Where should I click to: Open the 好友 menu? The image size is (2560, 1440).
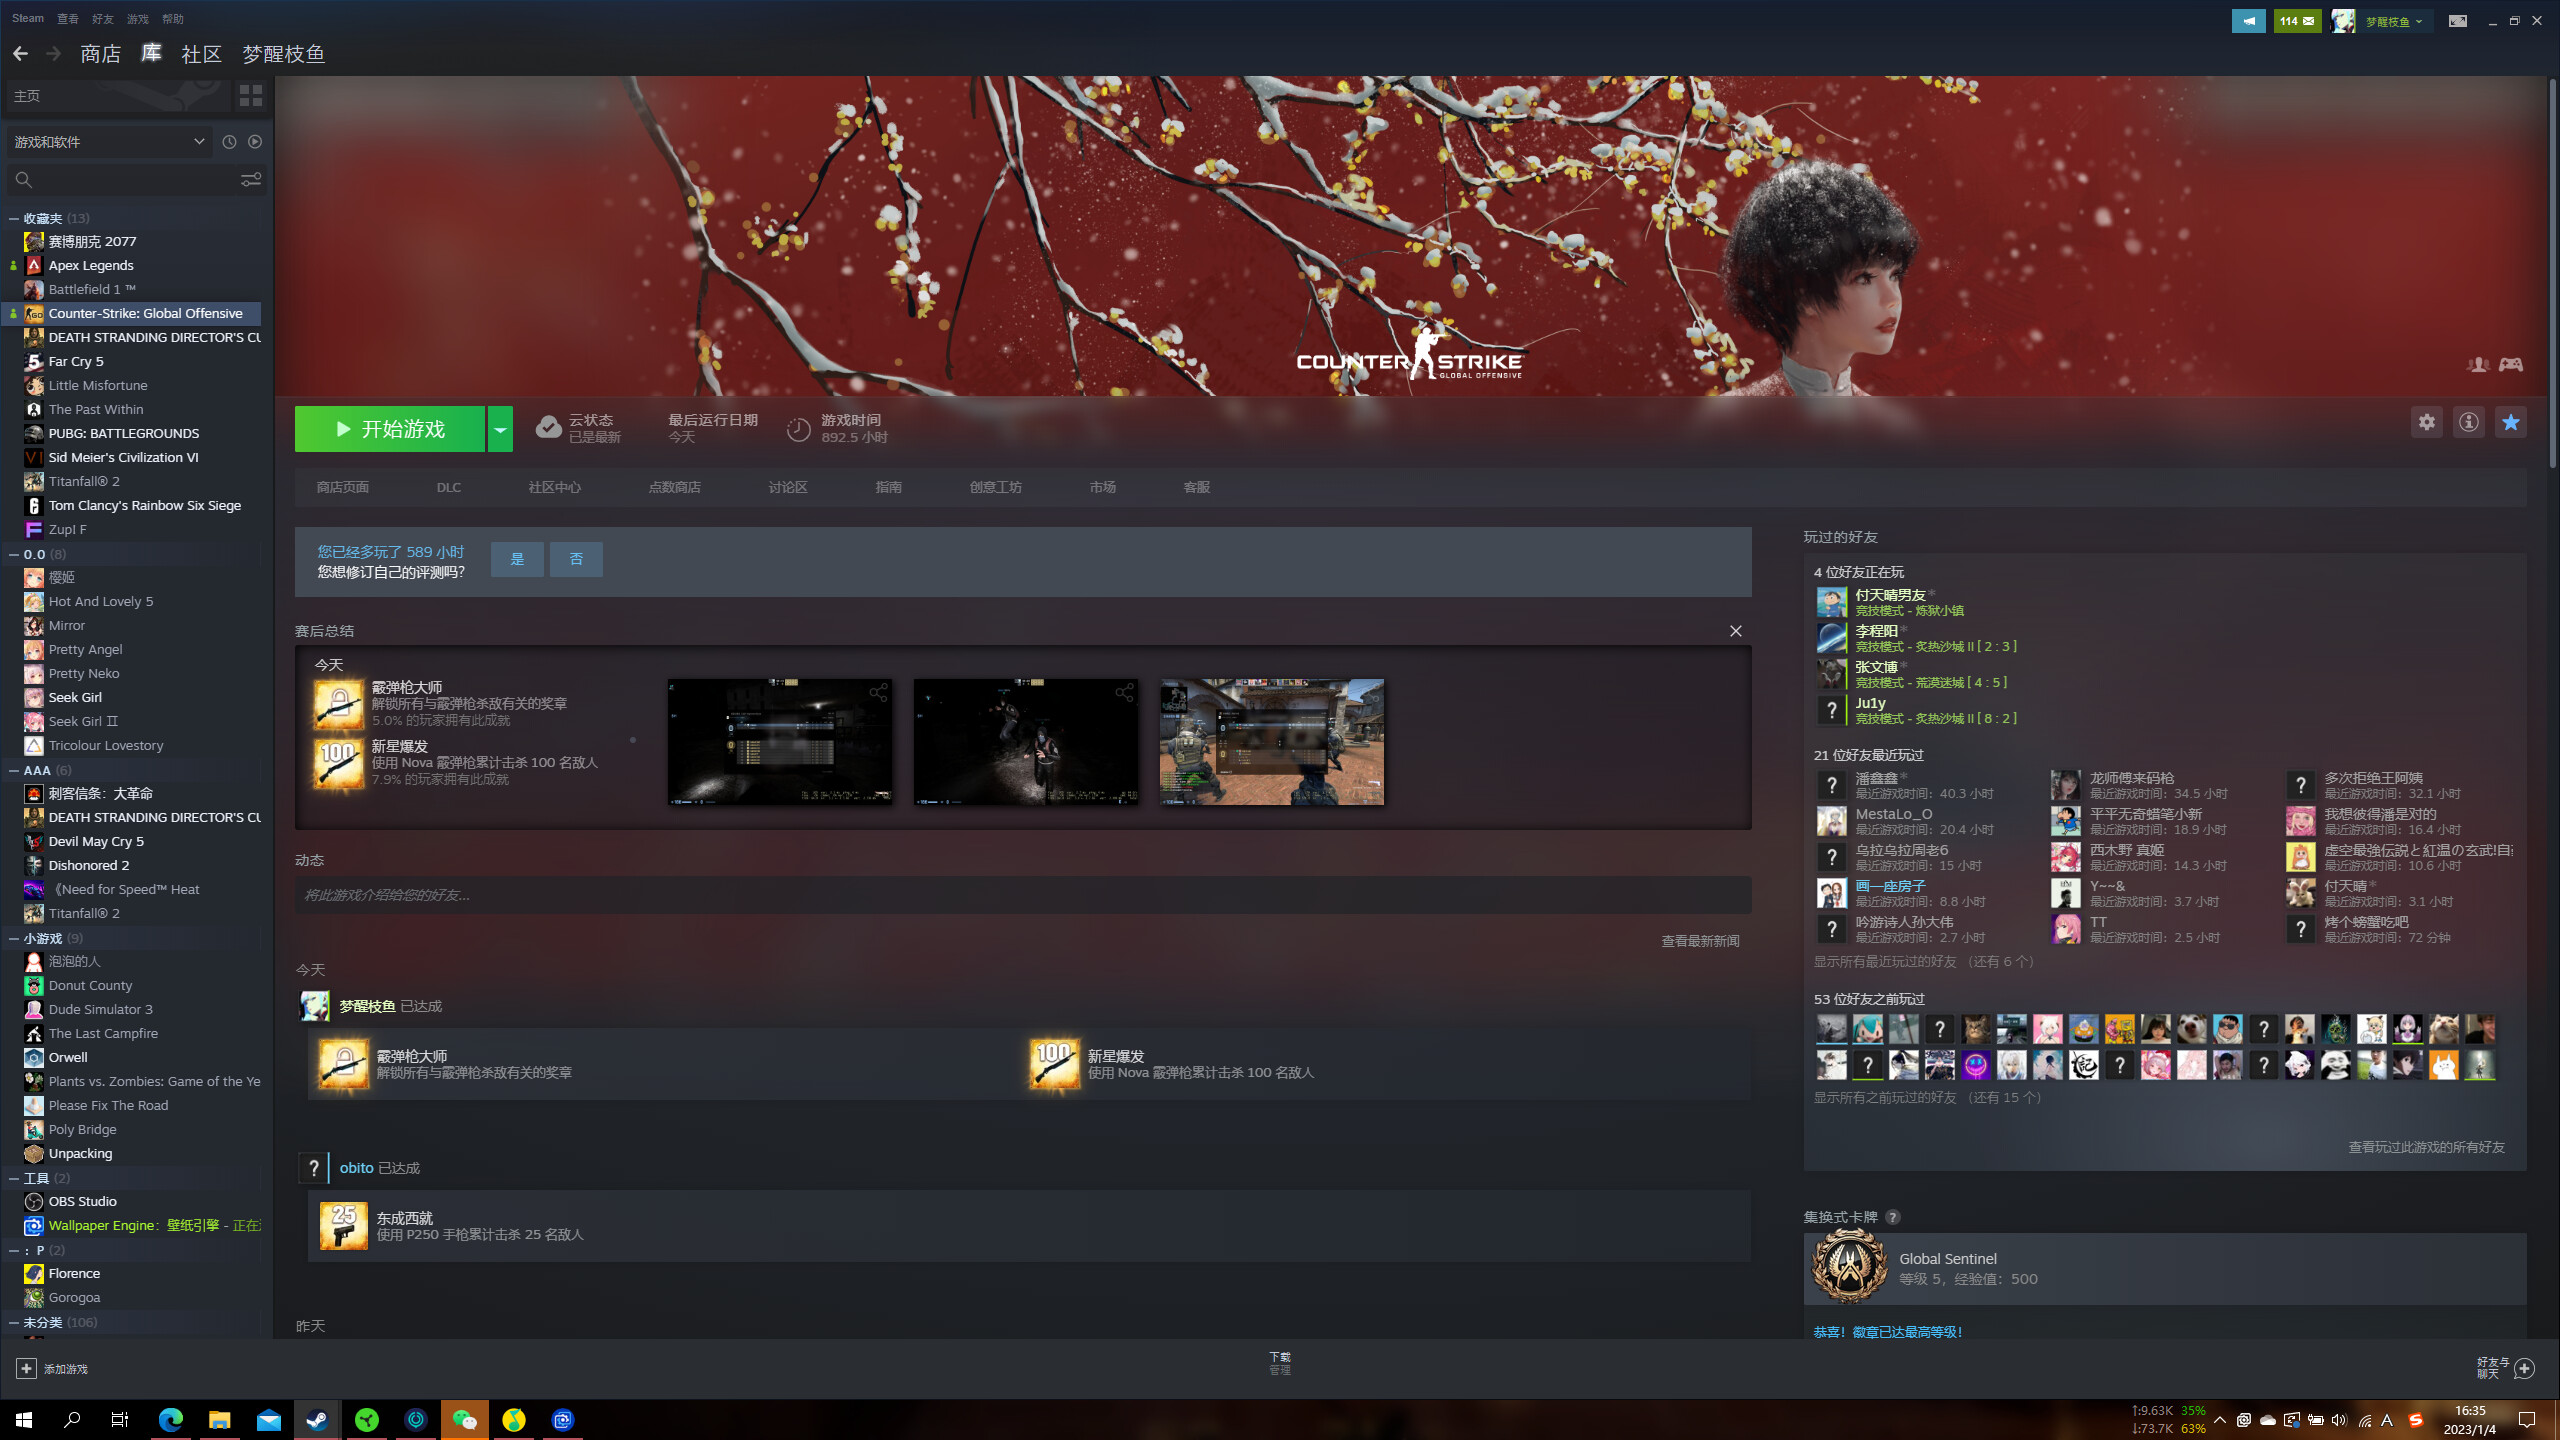102,19
